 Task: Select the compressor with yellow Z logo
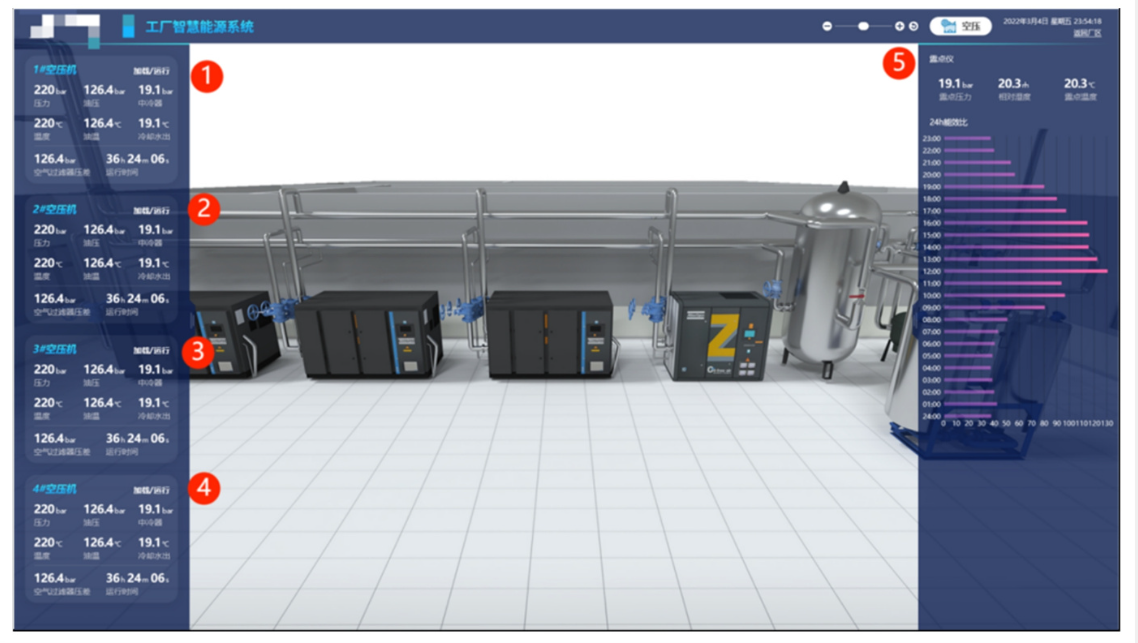click(x=721, y=336)
